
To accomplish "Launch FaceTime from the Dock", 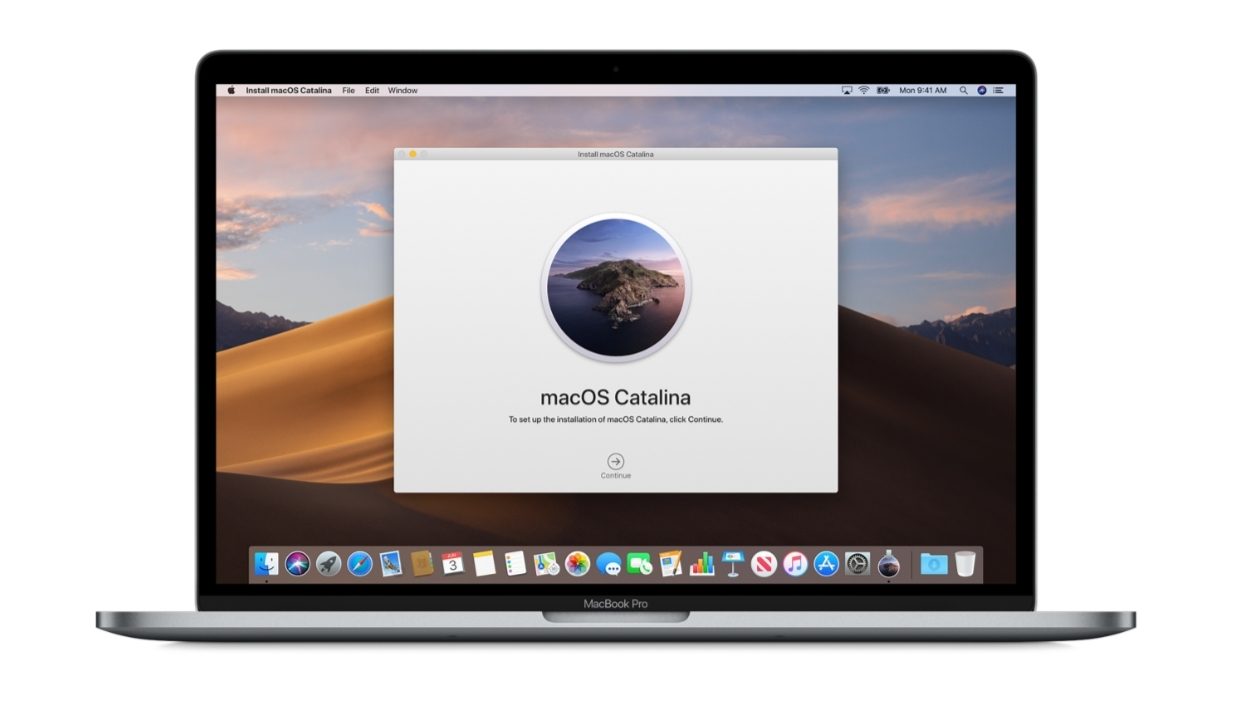I will [x=639, y=564].
